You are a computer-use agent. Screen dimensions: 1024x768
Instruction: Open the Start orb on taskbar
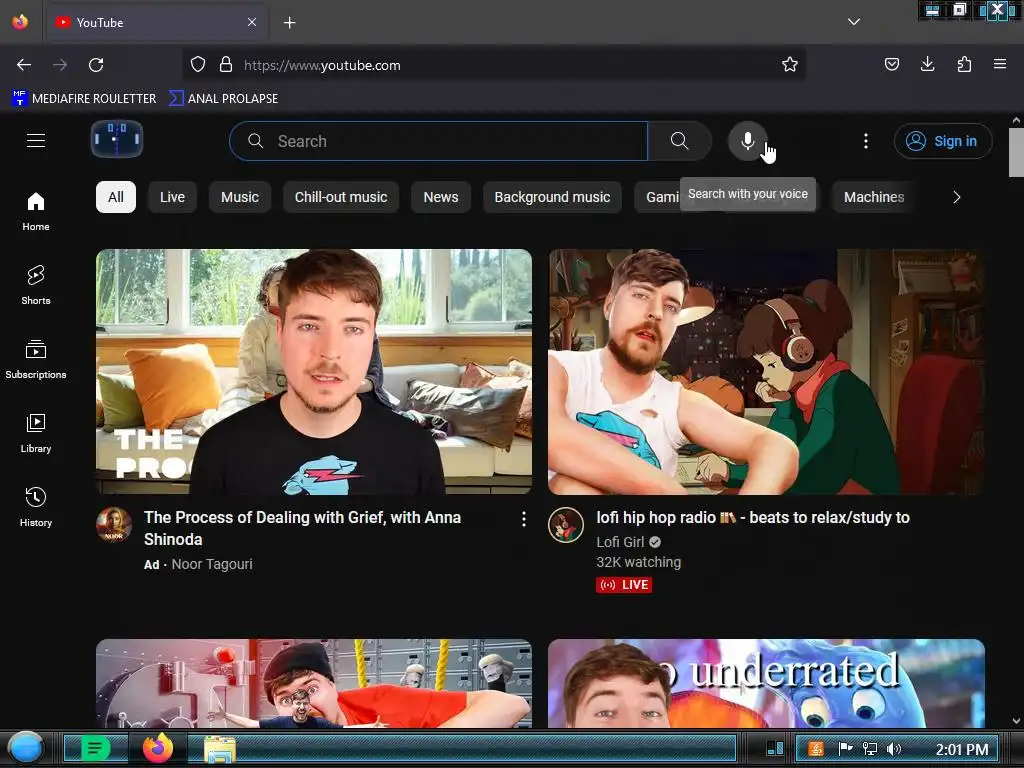click(x=26, y=748)
